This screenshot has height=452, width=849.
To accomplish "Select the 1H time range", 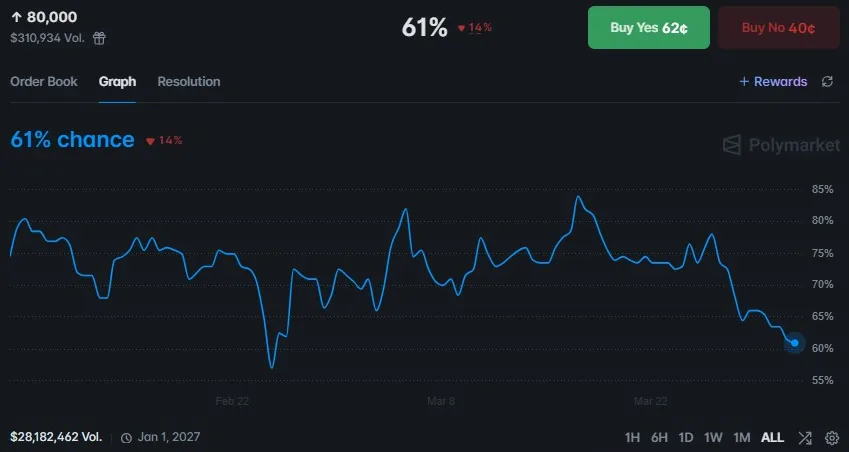I will click(632, 437).
